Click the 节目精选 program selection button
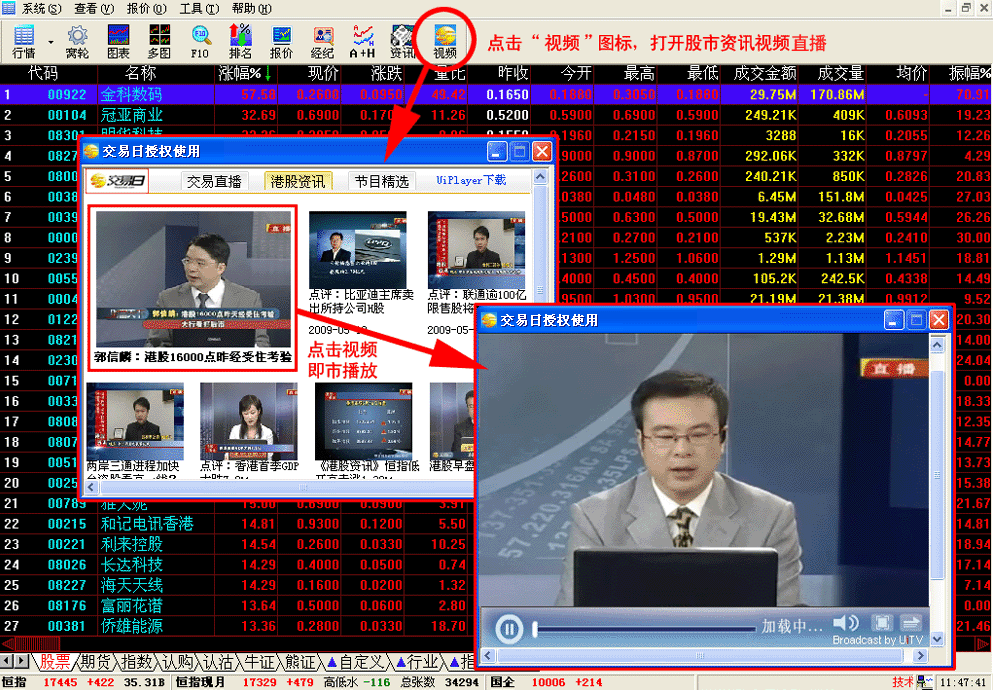This screenshot has width=993, height=690. point(381,181)
